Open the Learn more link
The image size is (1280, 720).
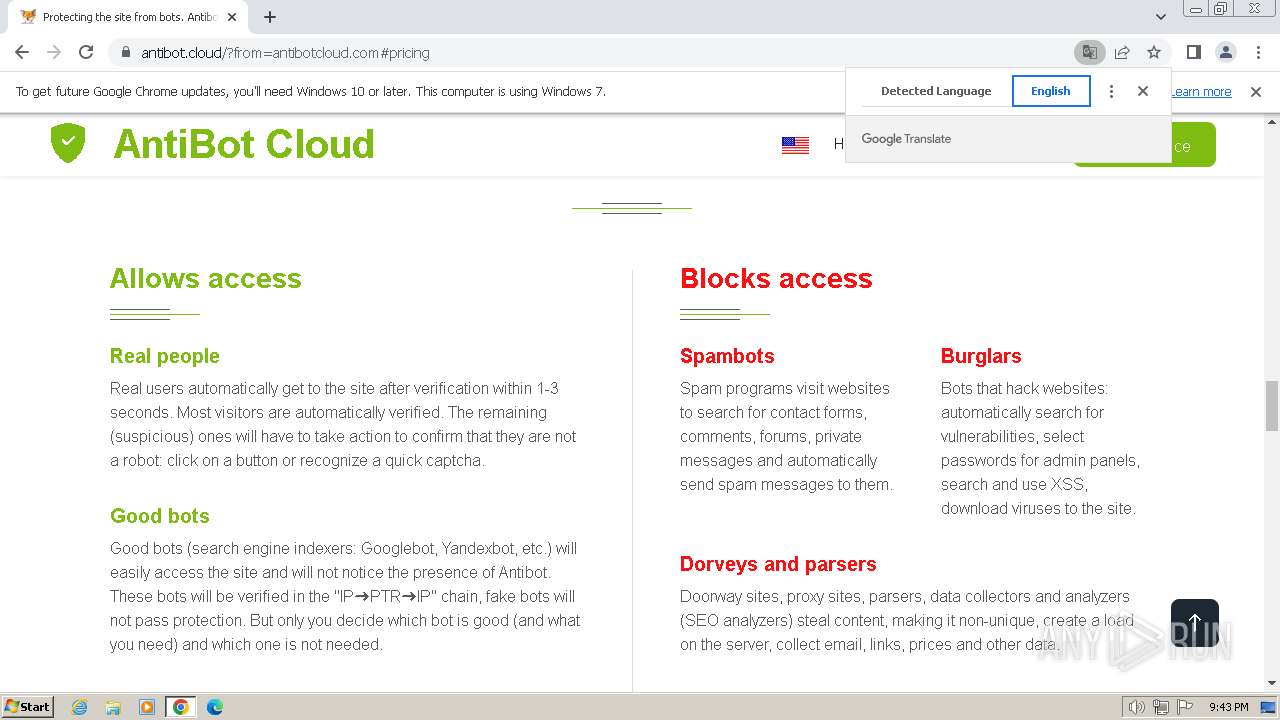(1201, 91)
